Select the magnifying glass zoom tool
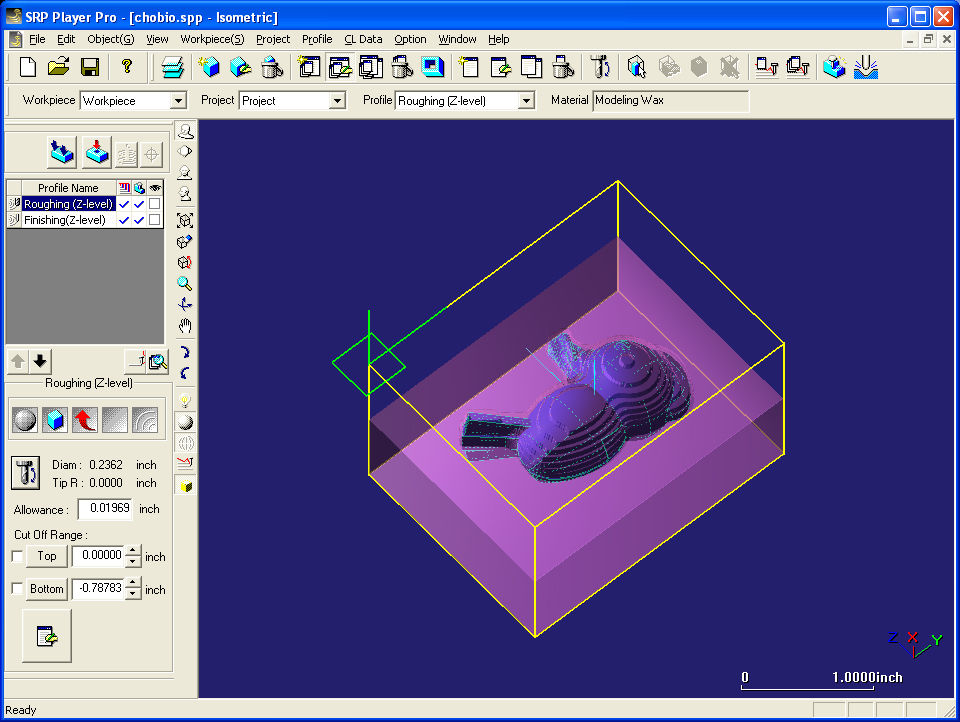 click(185, 284)
